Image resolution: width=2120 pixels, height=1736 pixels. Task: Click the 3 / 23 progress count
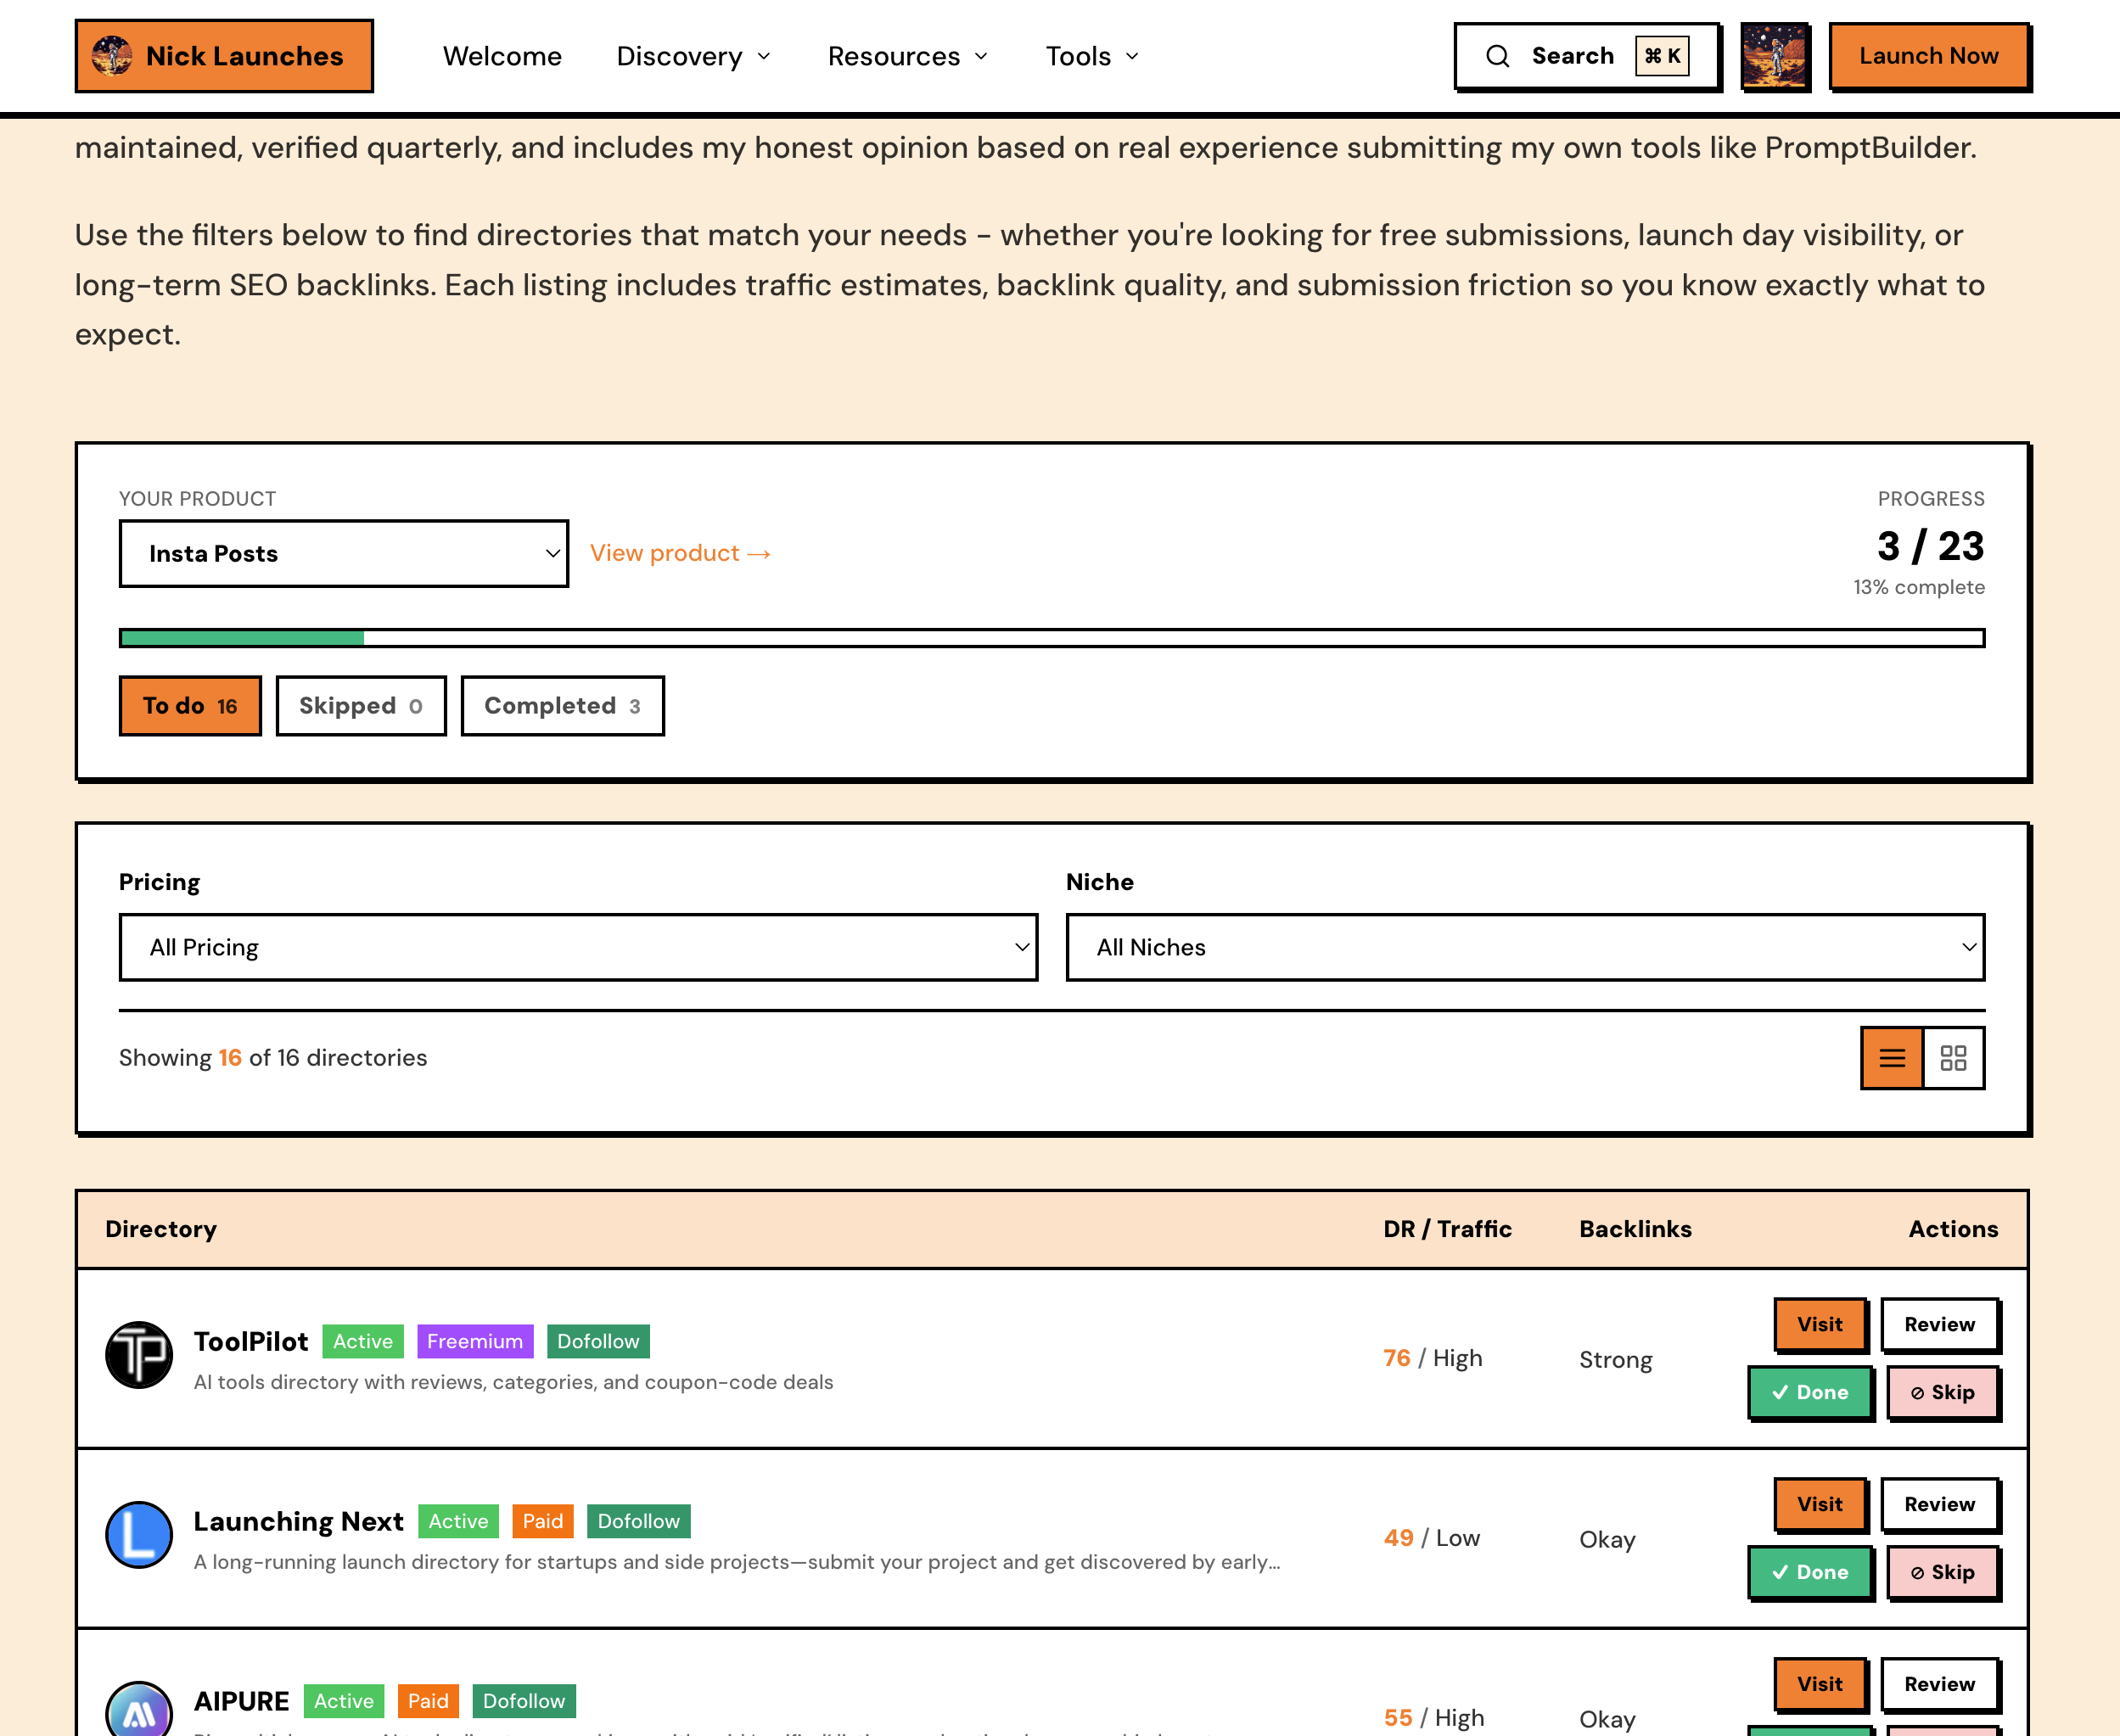click(x=1930, y=546)
